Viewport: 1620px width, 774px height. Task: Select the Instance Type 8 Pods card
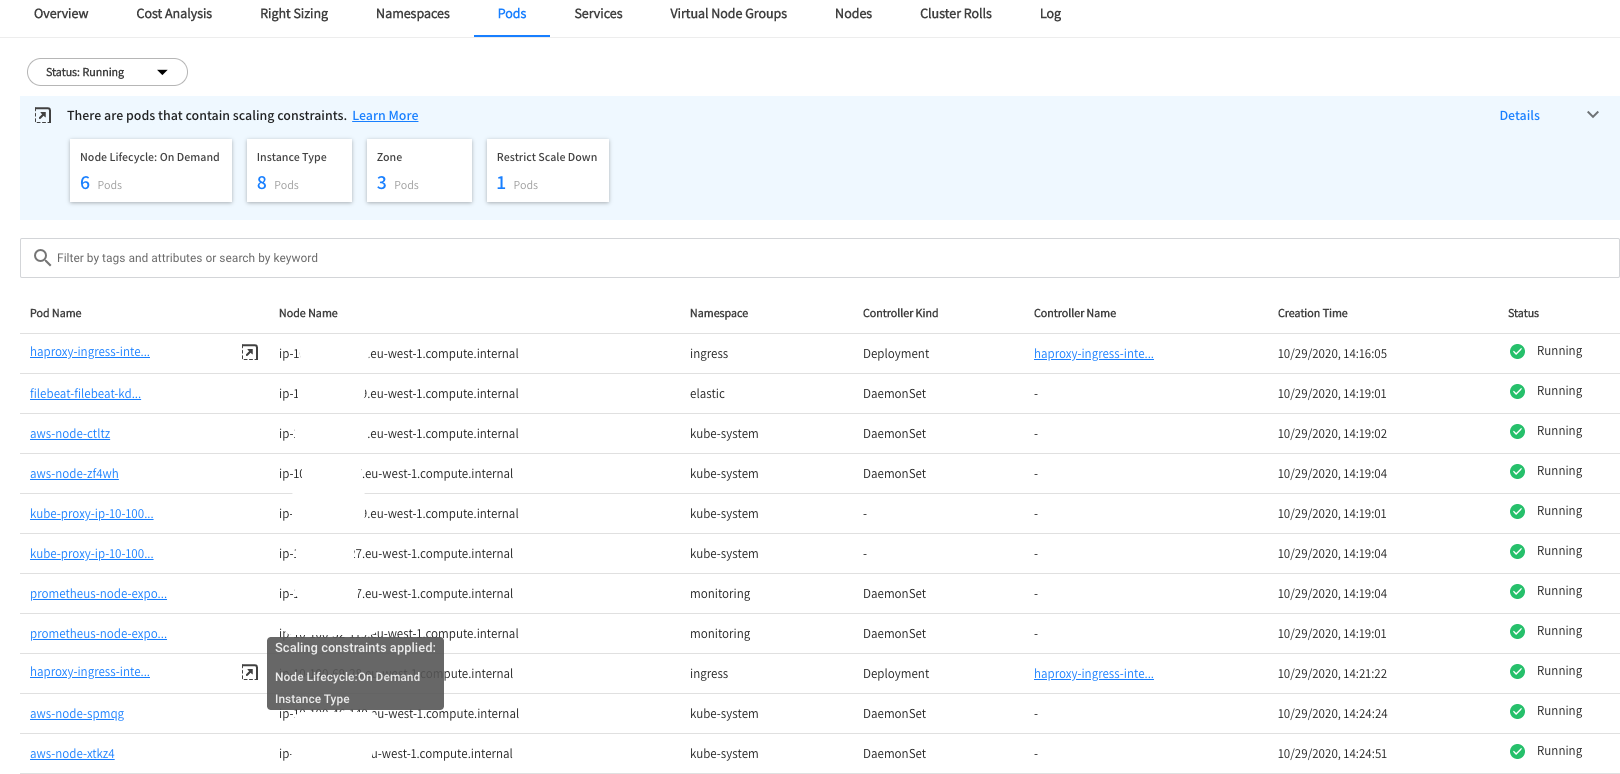pos(298,170)
